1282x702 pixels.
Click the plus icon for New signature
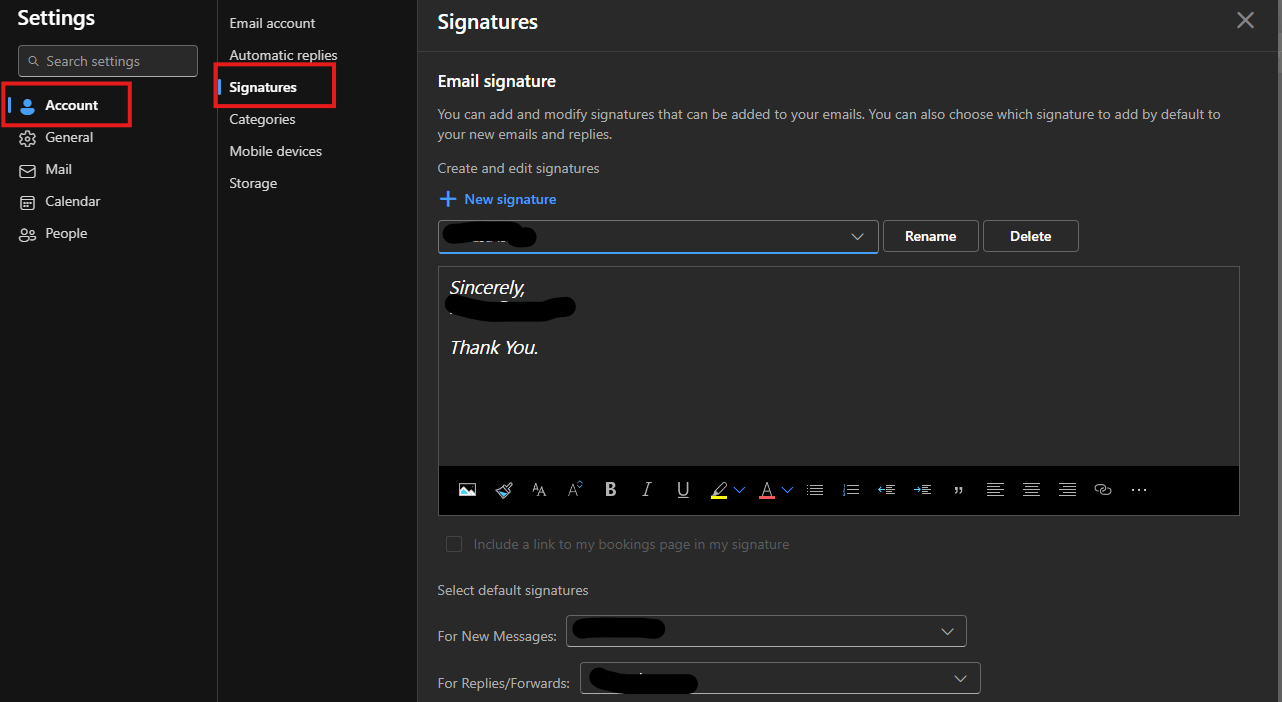pos(448,199)
